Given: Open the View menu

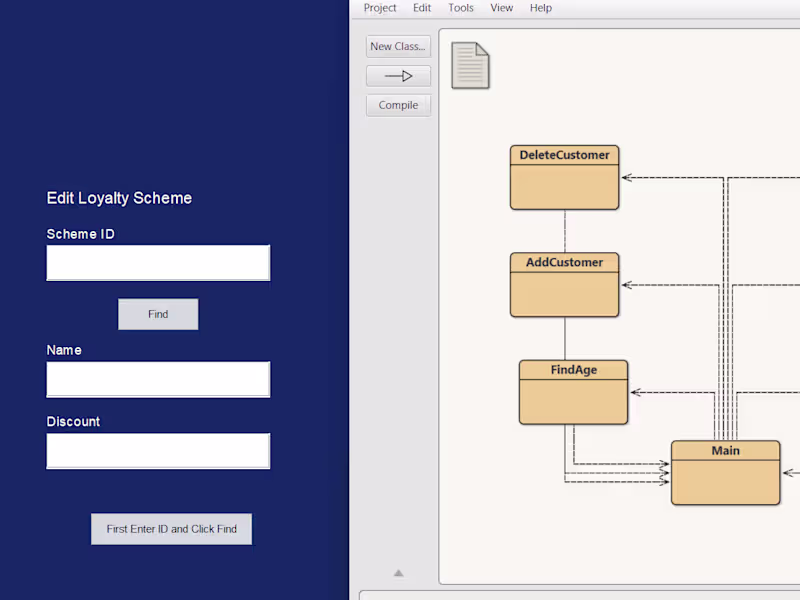Looking at the screenshot, I should click(501, 8).
